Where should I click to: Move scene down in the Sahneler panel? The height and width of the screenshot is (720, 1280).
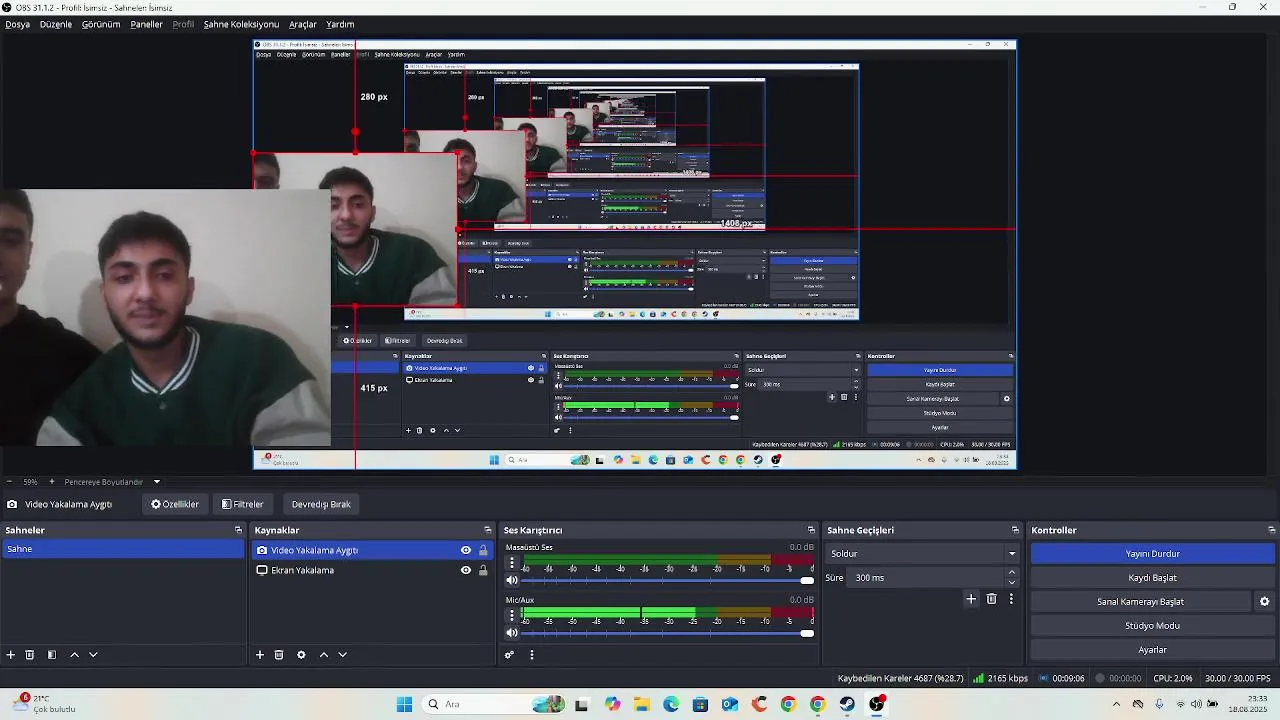[x=93, y=655]
